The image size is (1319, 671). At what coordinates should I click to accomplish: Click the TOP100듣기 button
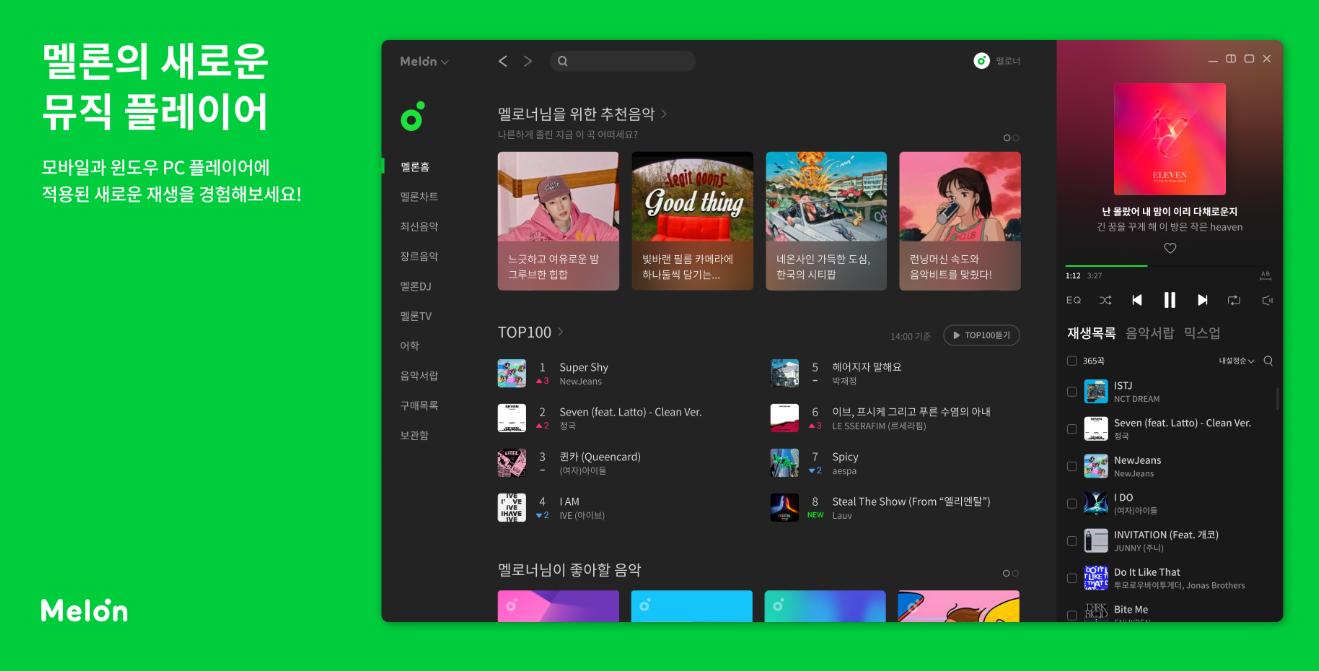981,335
